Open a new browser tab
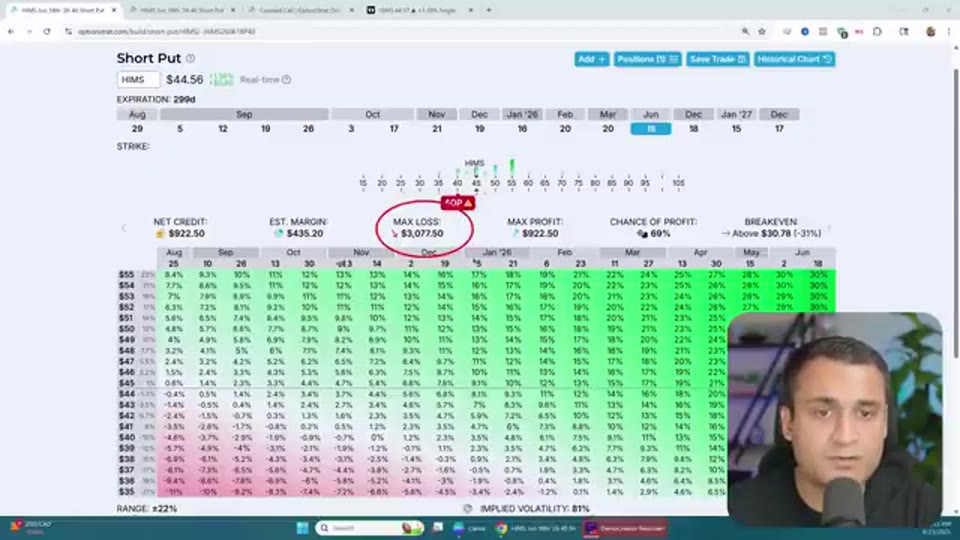This screenshot has width=960, height=540. [489, 10]
